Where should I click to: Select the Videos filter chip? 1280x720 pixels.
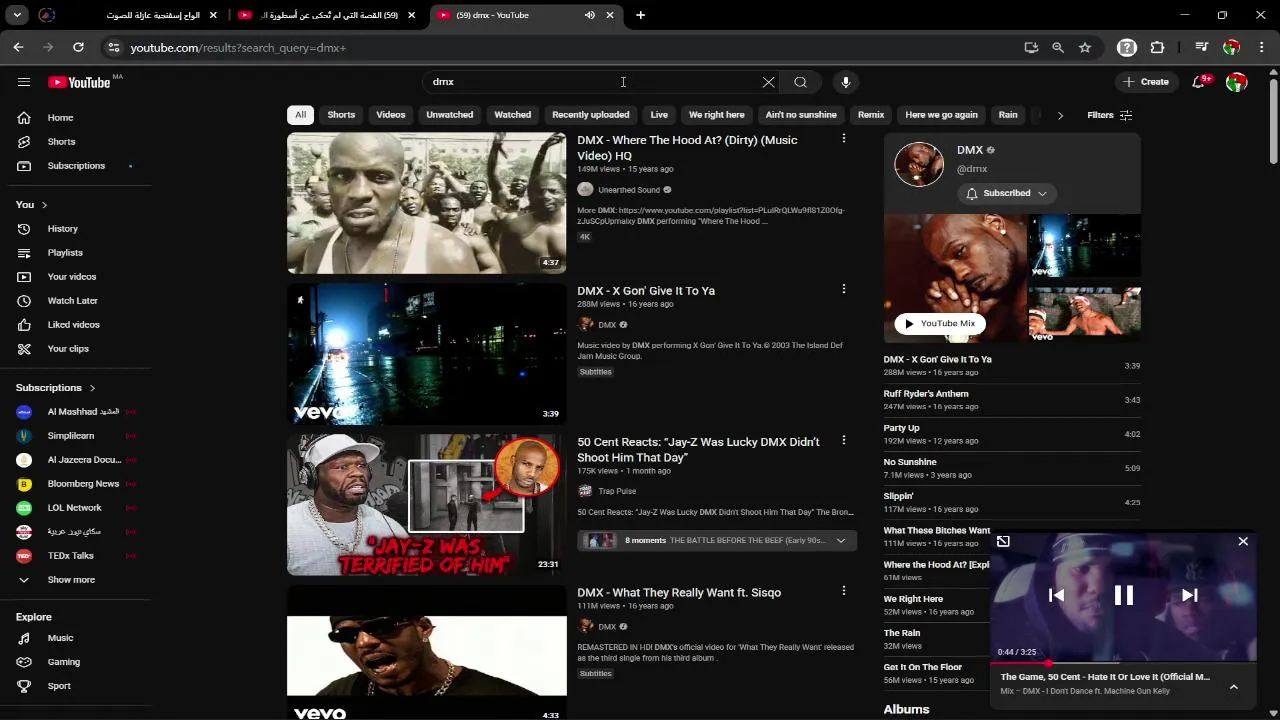[x=390, y=115]
